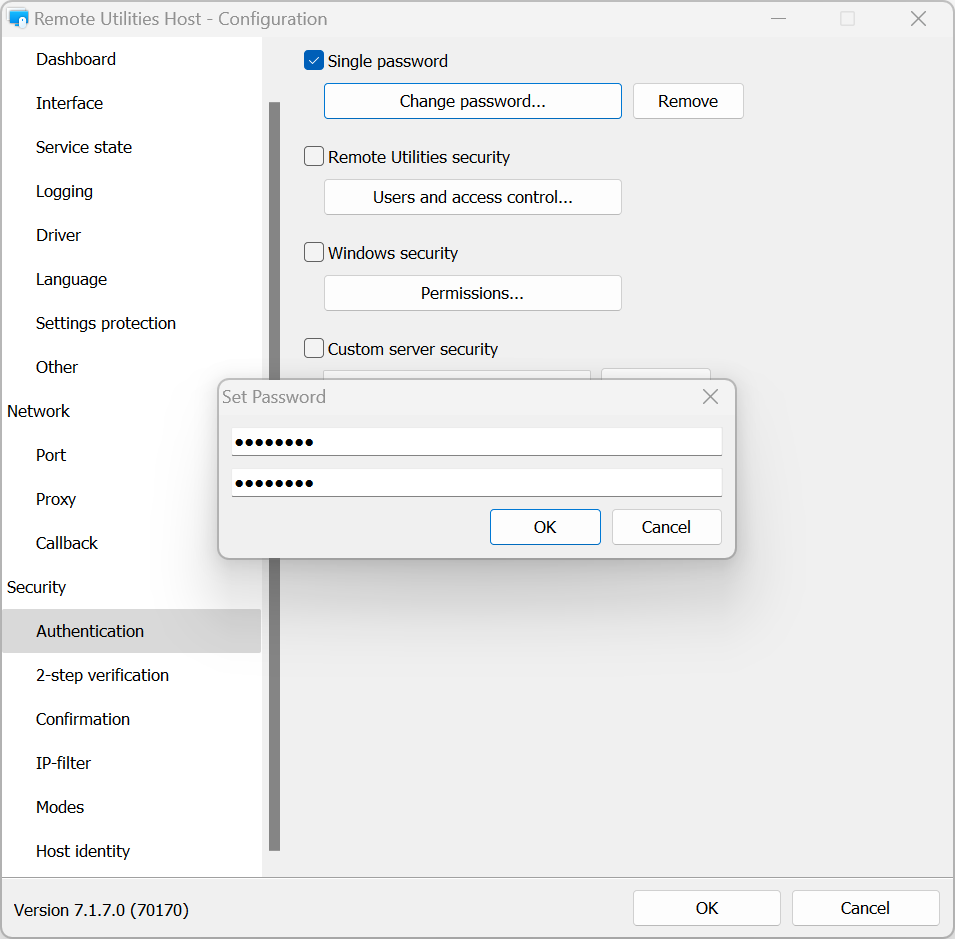This screenshot has width=955, height=939.
Task: Enable Remote Utilities security checkbox
Action: click(x=314, y=157)
